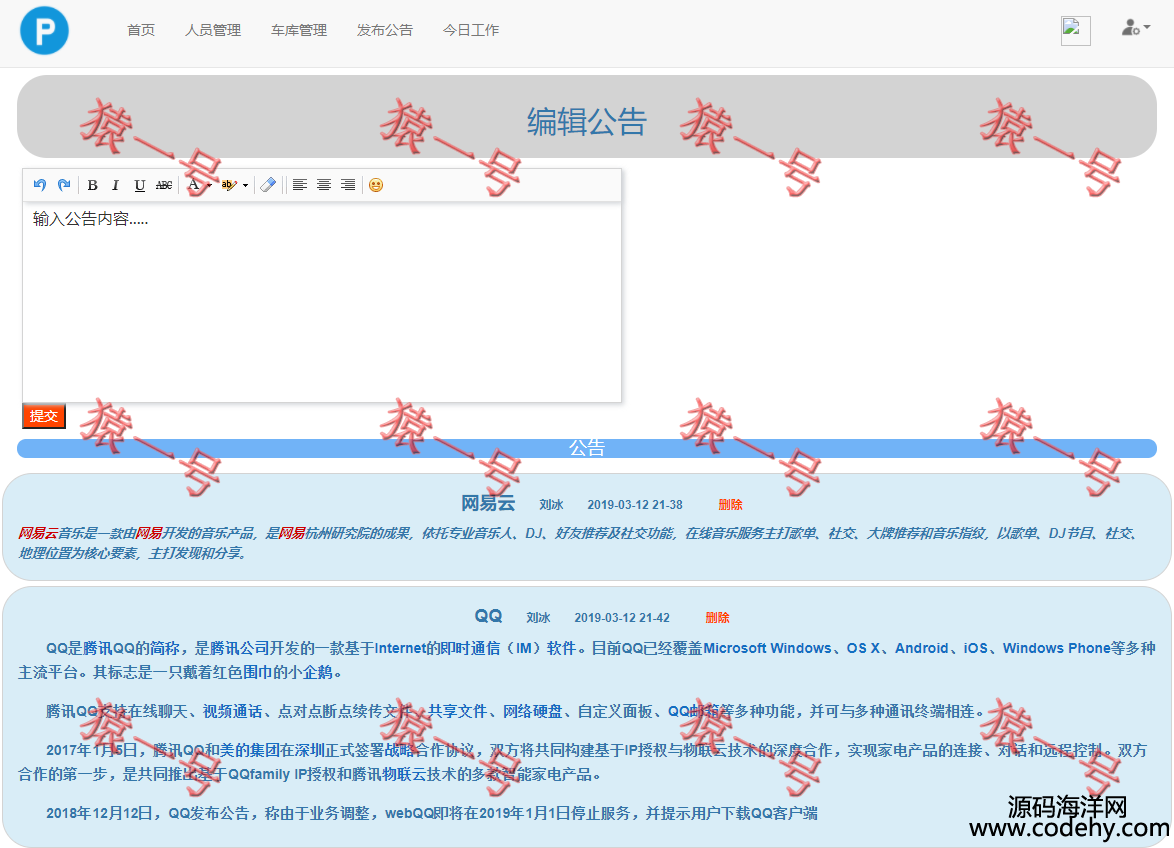Toggle underline formatting

point(139,185)
